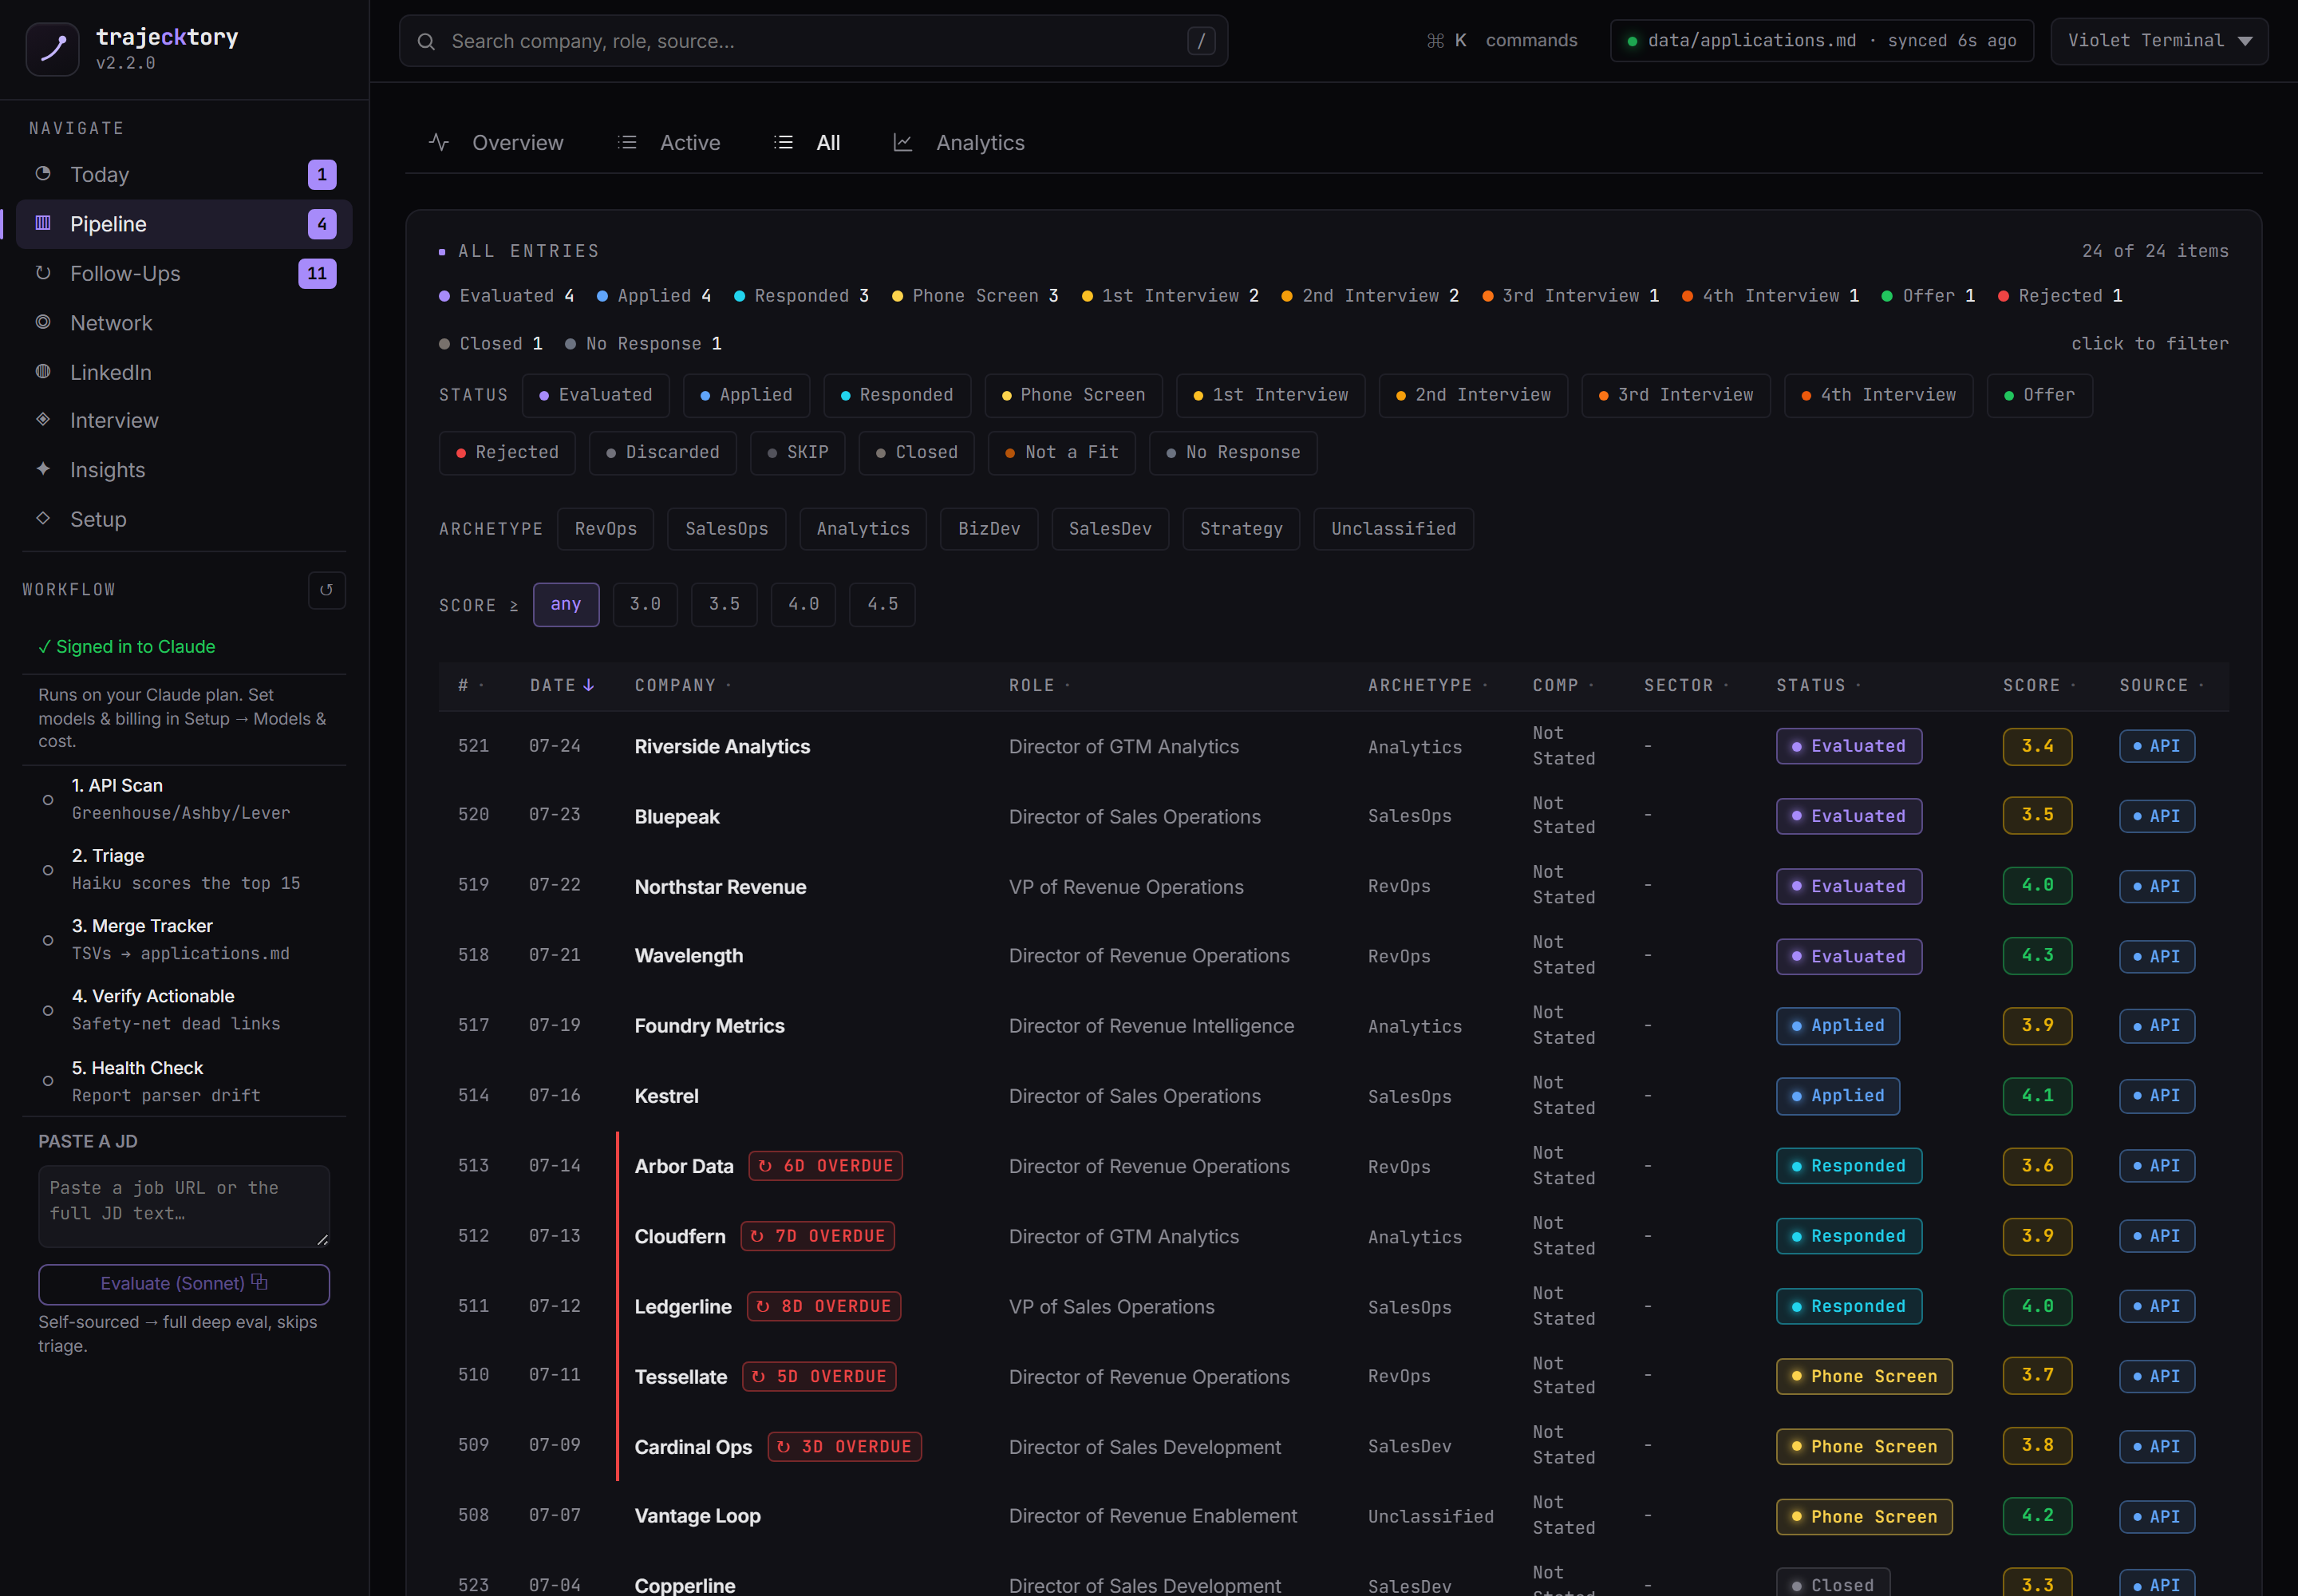Click the 7D overdue badge on Cloudfern
Viewport: 2298px width, 1596px height.
pyautogui.click(x=817, y=1236)
